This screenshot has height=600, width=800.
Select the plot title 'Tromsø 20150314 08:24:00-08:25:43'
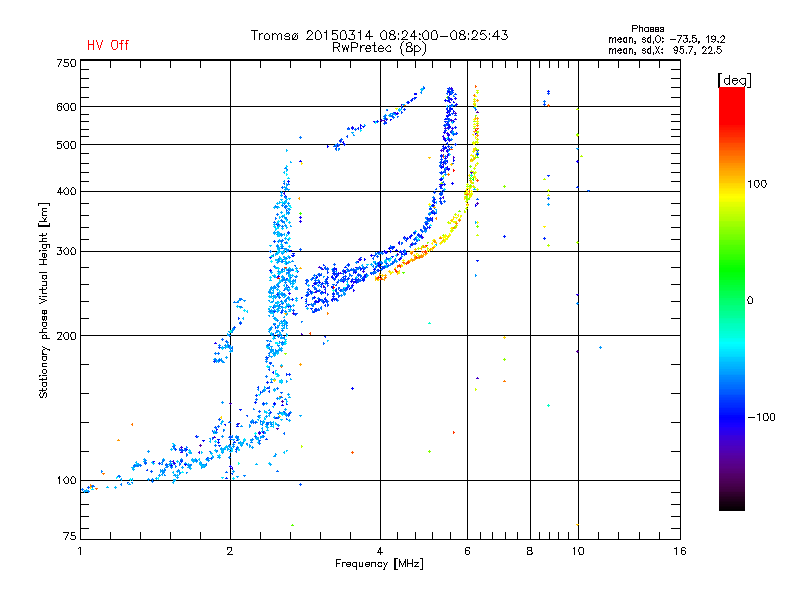(379, 35)
